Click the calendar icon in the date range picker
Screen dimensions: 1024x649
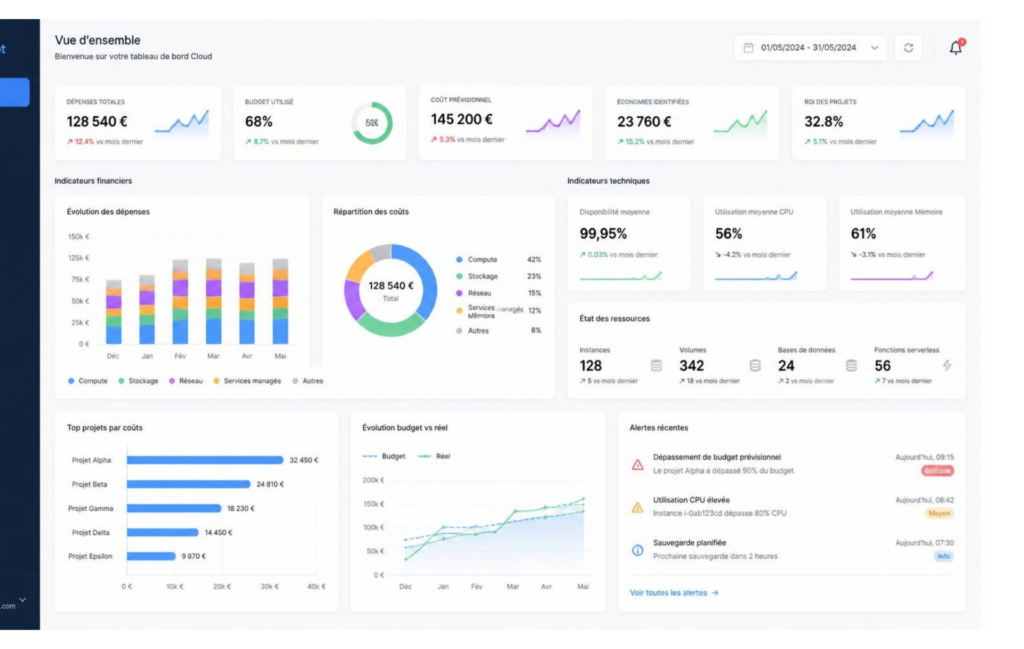[x=748, y=48]
